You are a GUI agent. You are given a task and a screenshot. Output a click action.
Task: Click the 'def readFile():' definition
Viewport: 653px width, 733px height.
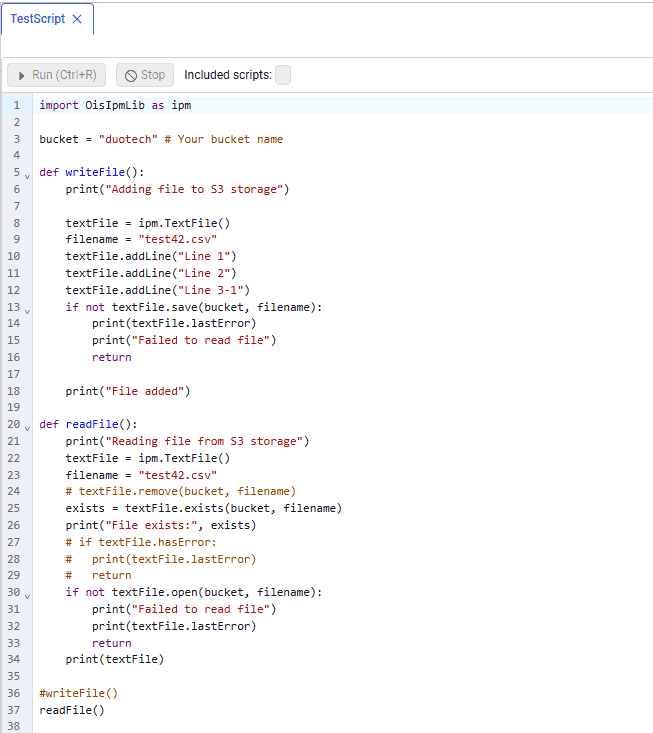pos(88,424)
